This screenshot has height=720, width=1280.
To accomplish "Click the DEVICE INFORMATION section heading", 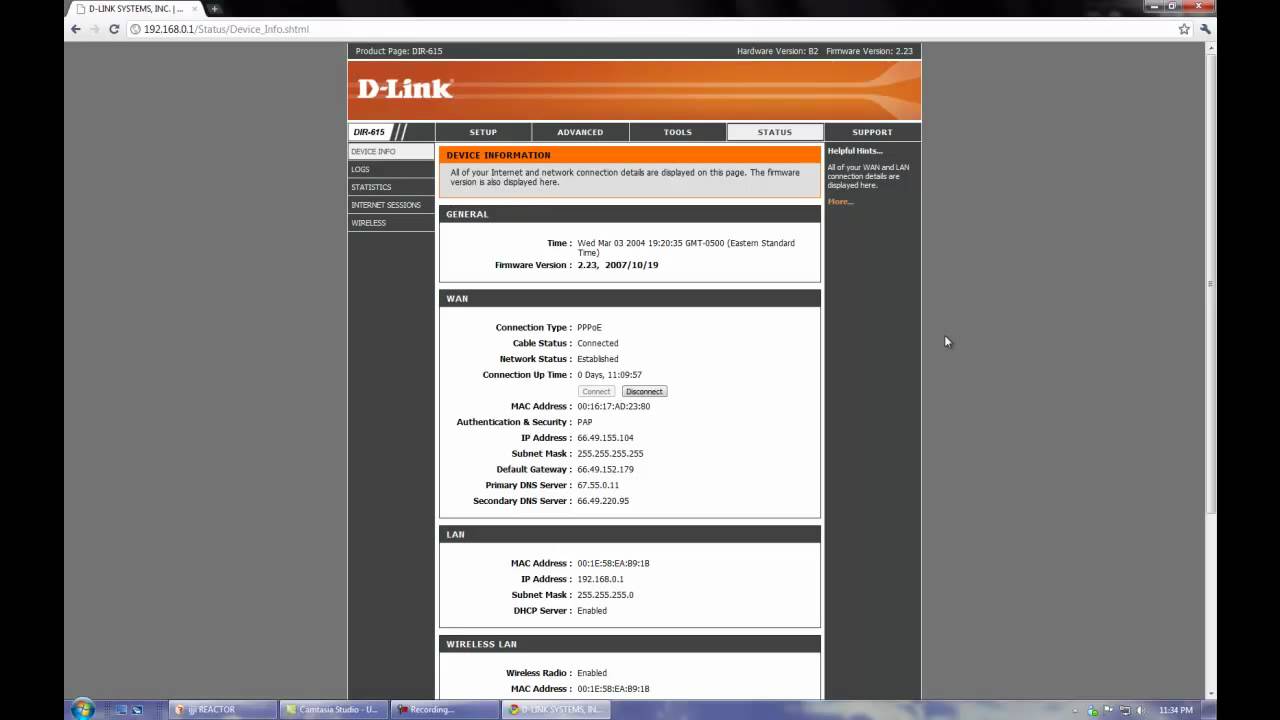I will pyautogui.click(x=498, y=155).
